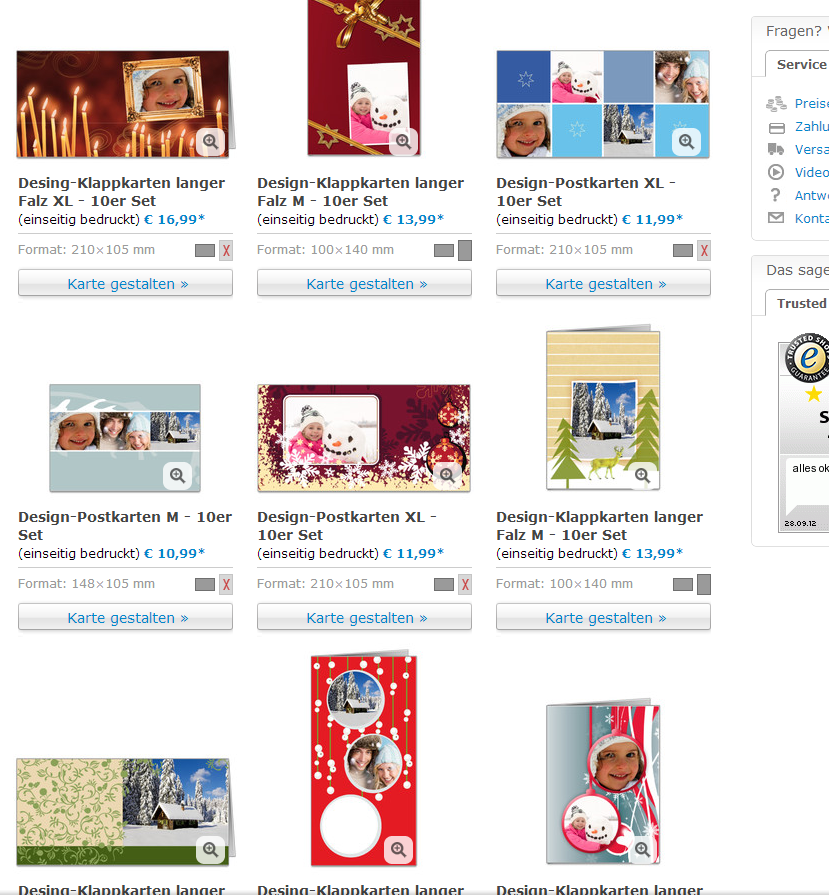Click the Trusted Shops guarantee seal

808,358
